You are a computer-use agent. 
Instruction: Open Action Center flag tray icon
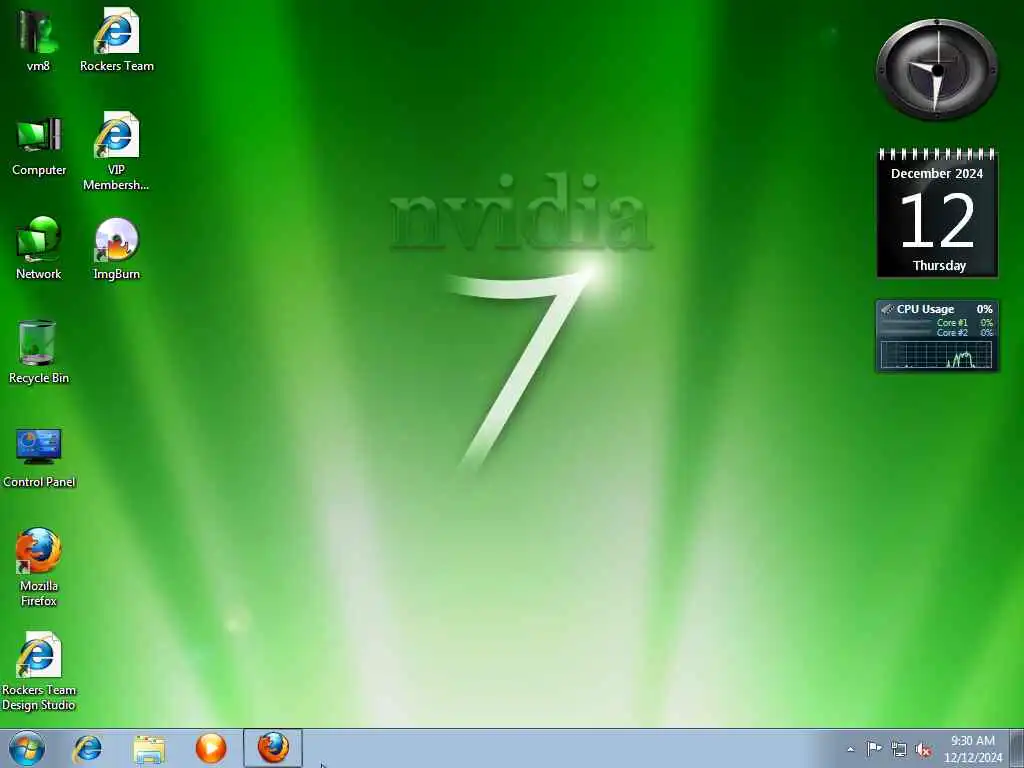coord(874,749)
